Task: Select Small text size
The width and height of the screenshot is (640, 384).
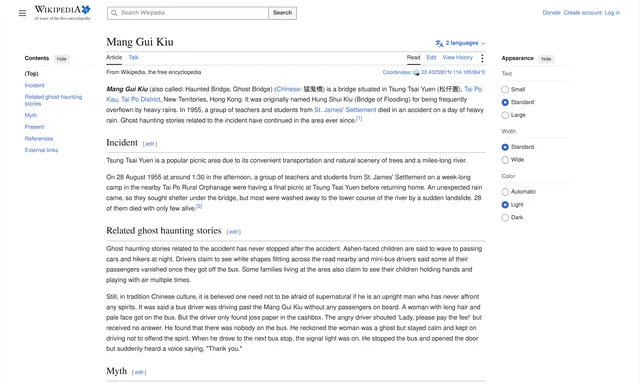Action: click(x=505, y=89)
